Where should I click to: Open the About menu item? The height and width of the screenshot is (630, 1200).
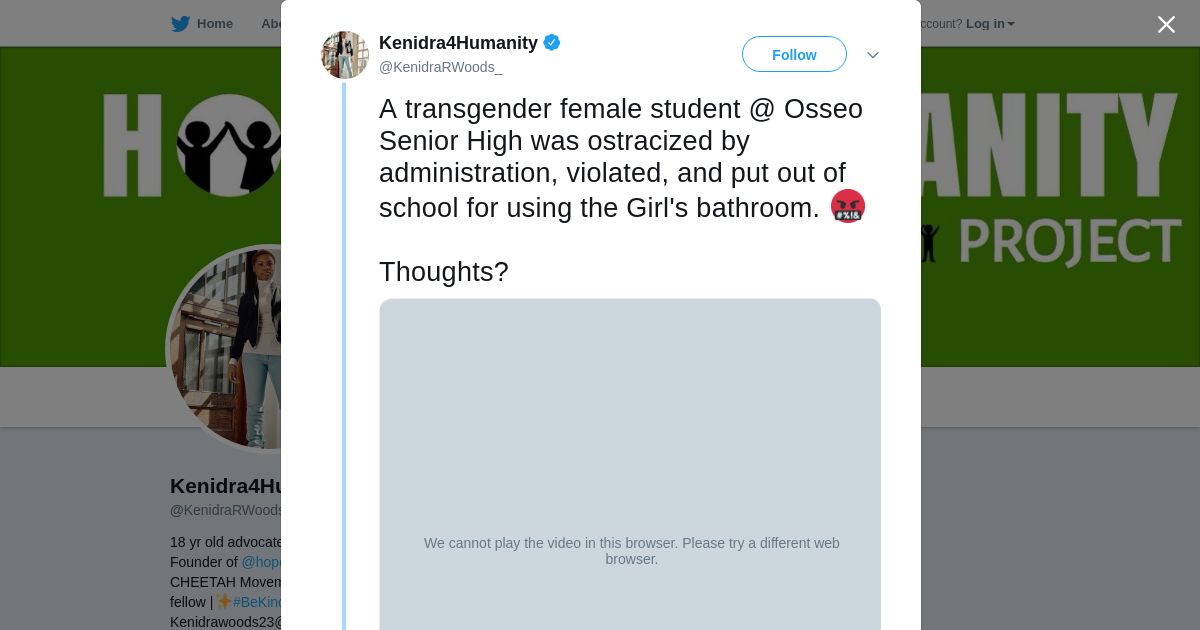[271, 24]
